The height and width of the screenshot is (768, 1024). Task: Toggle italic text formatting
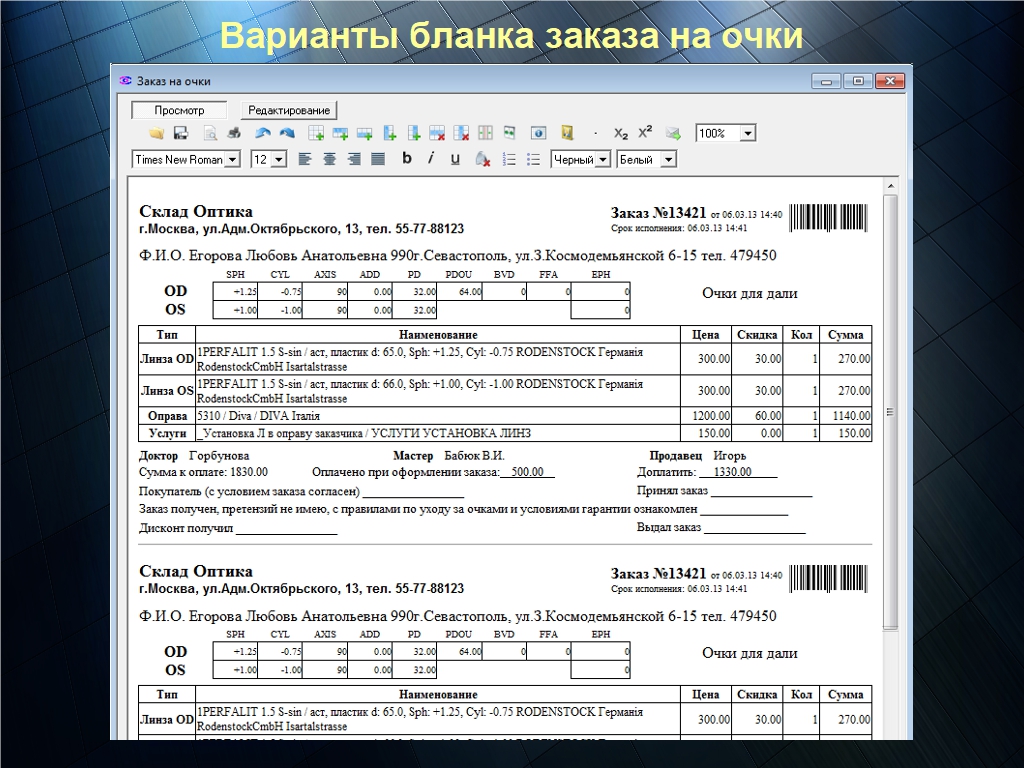pyautogui.click(x=431, y=158)
